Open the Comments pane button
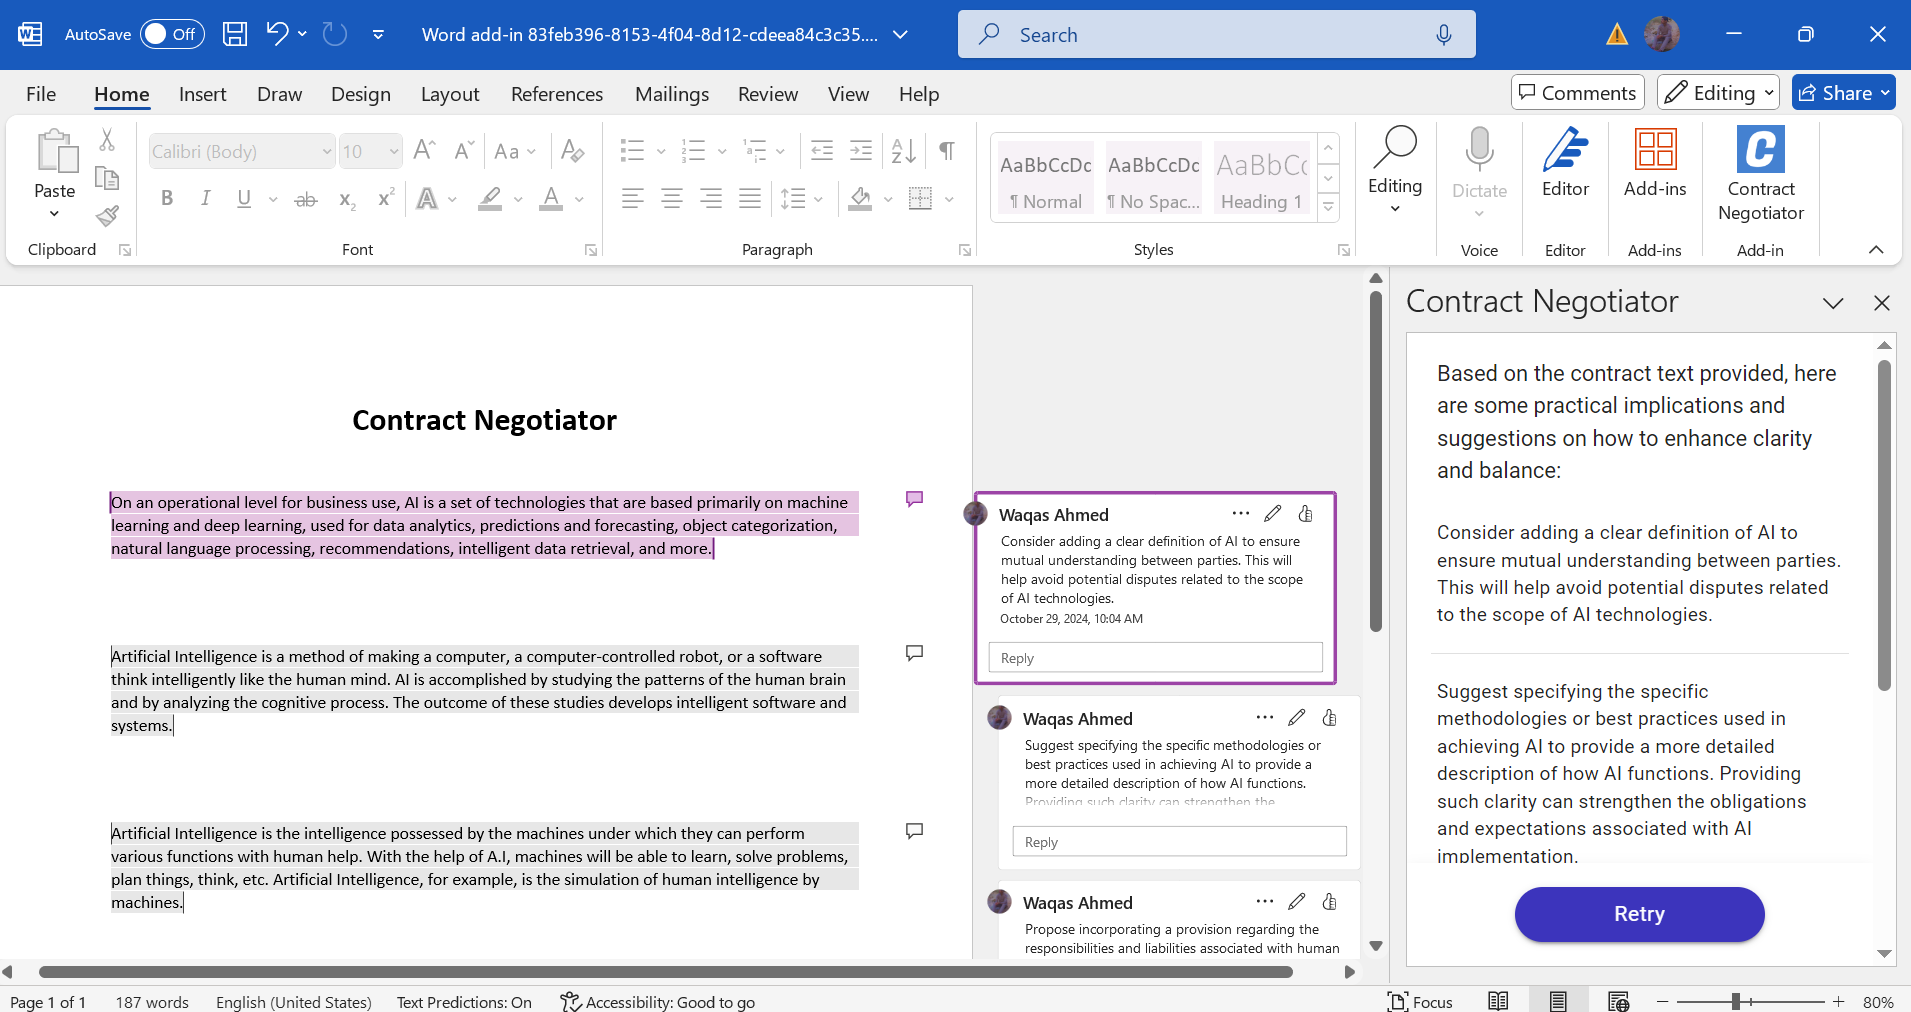The height and width of the screenshot is (1012, 1911). click(1577, 93)
